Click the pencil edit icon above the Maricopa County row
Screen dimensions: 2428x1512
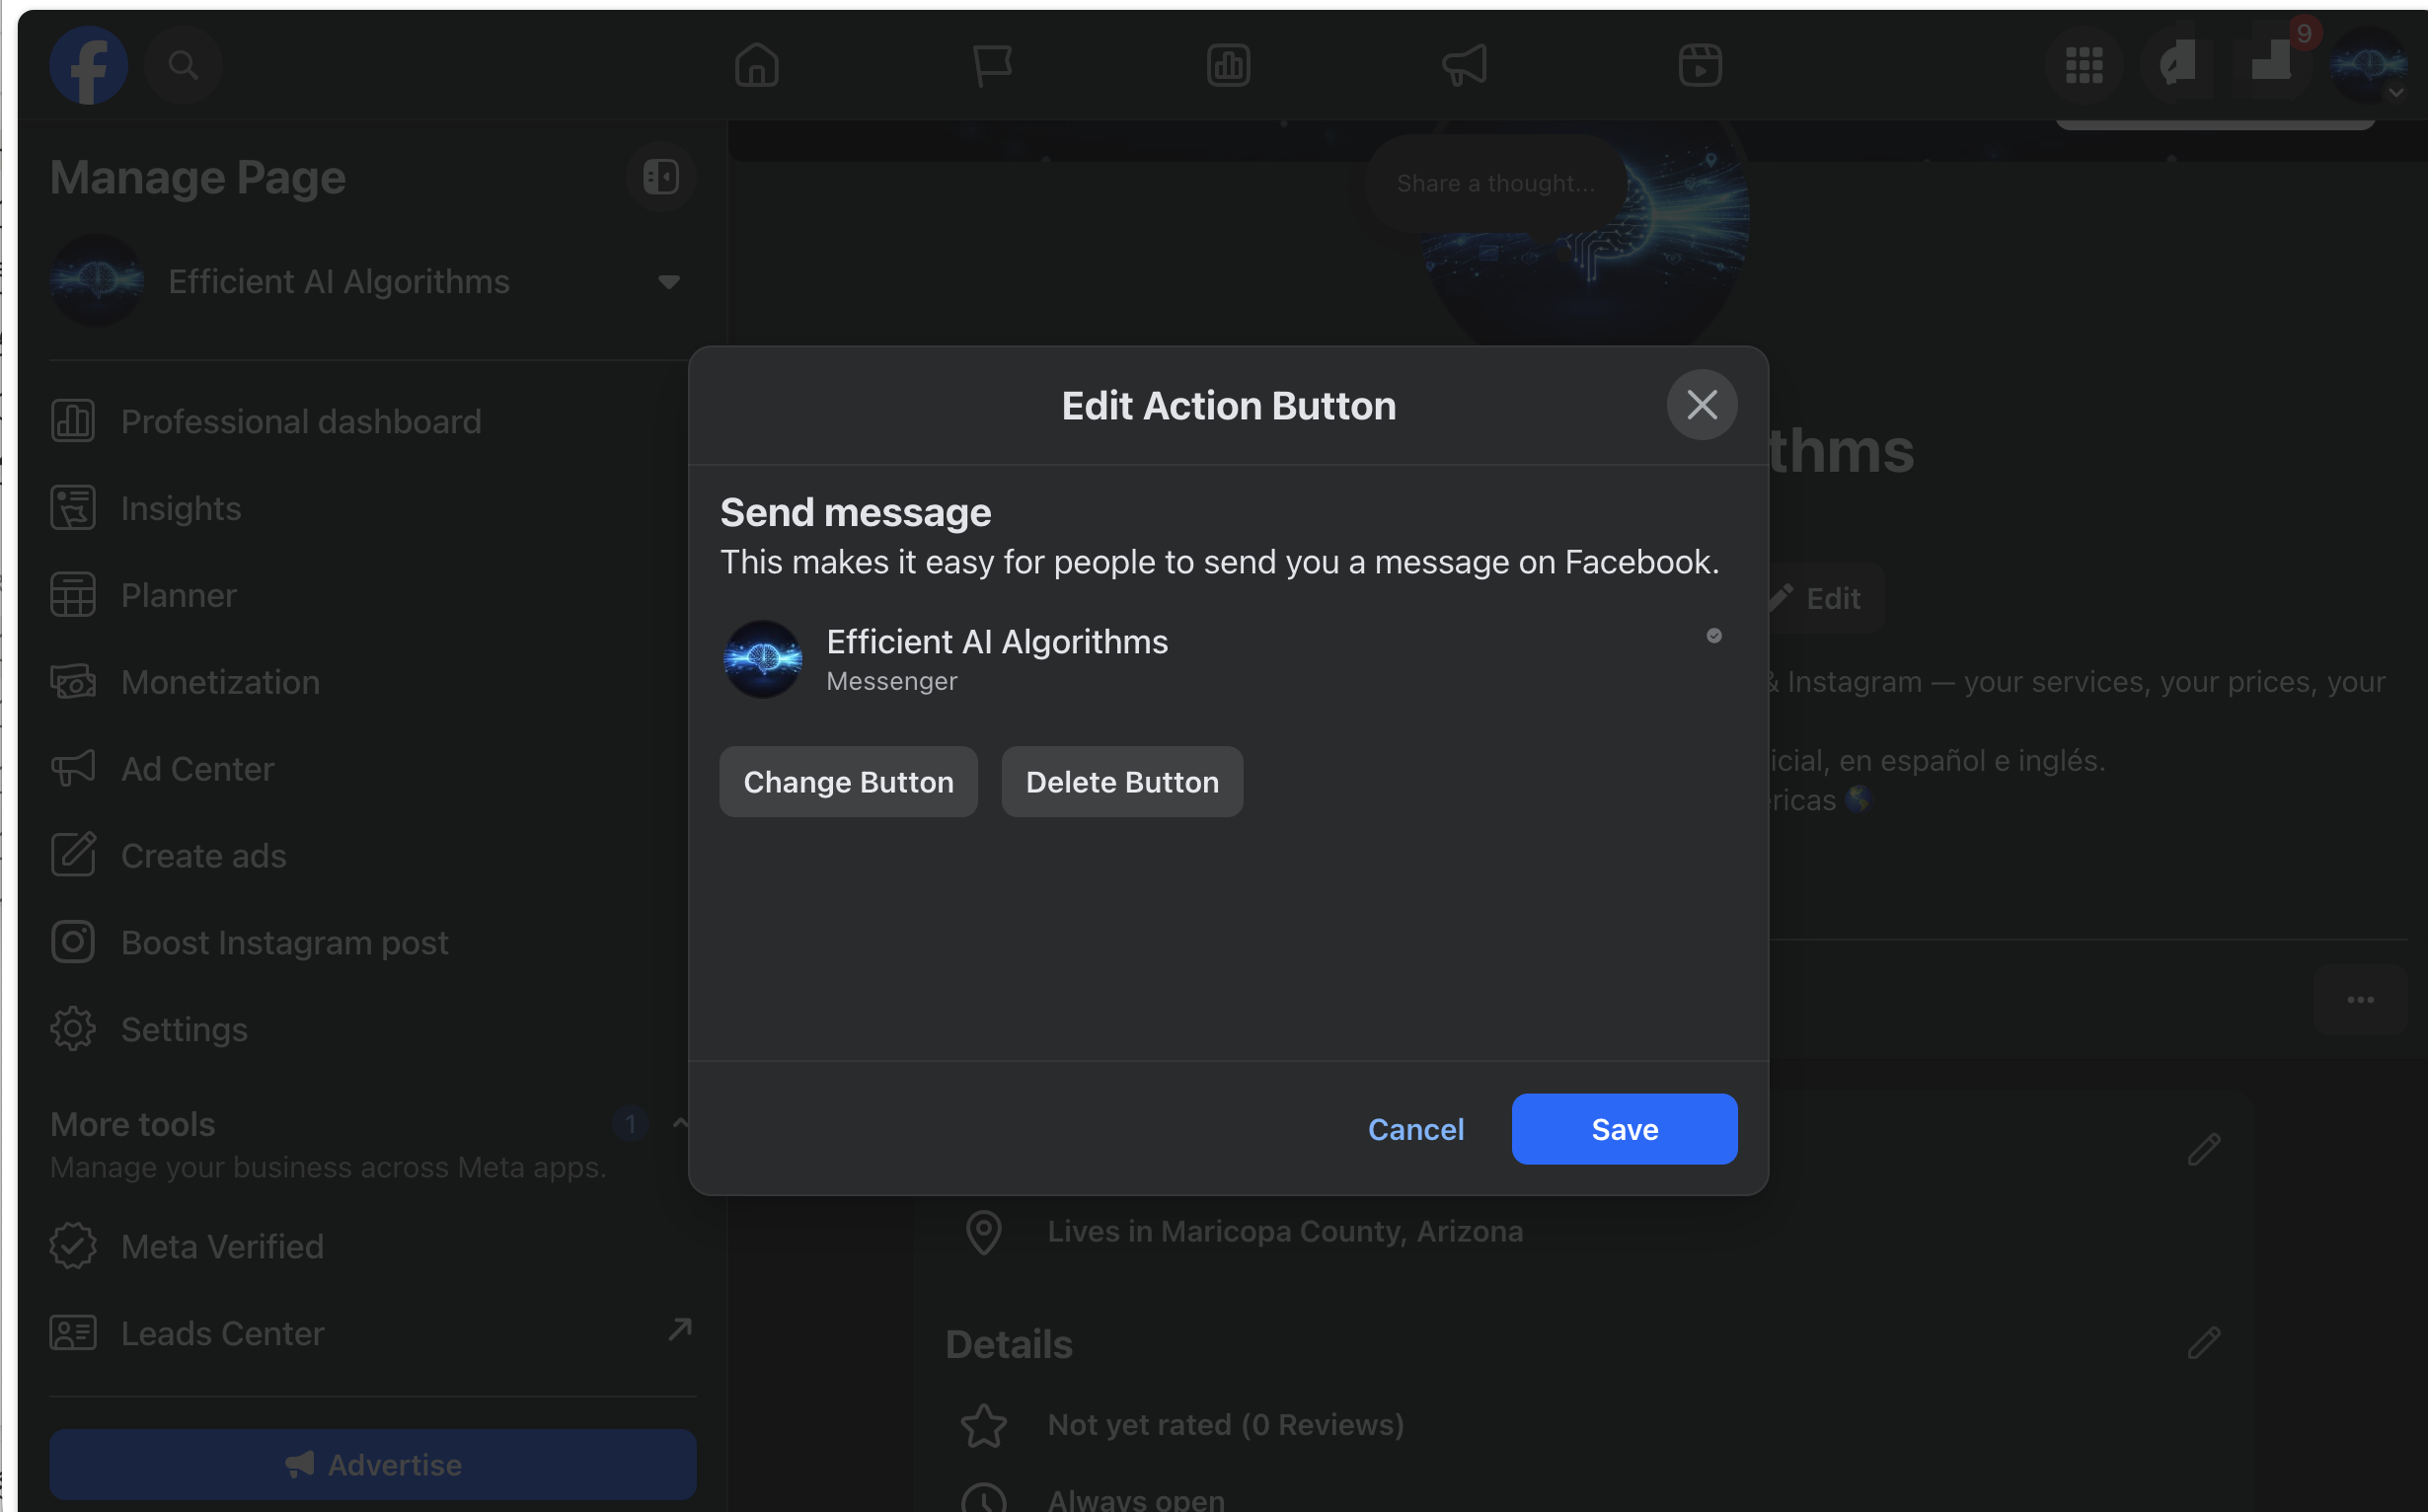[x=2204, y=1149]
